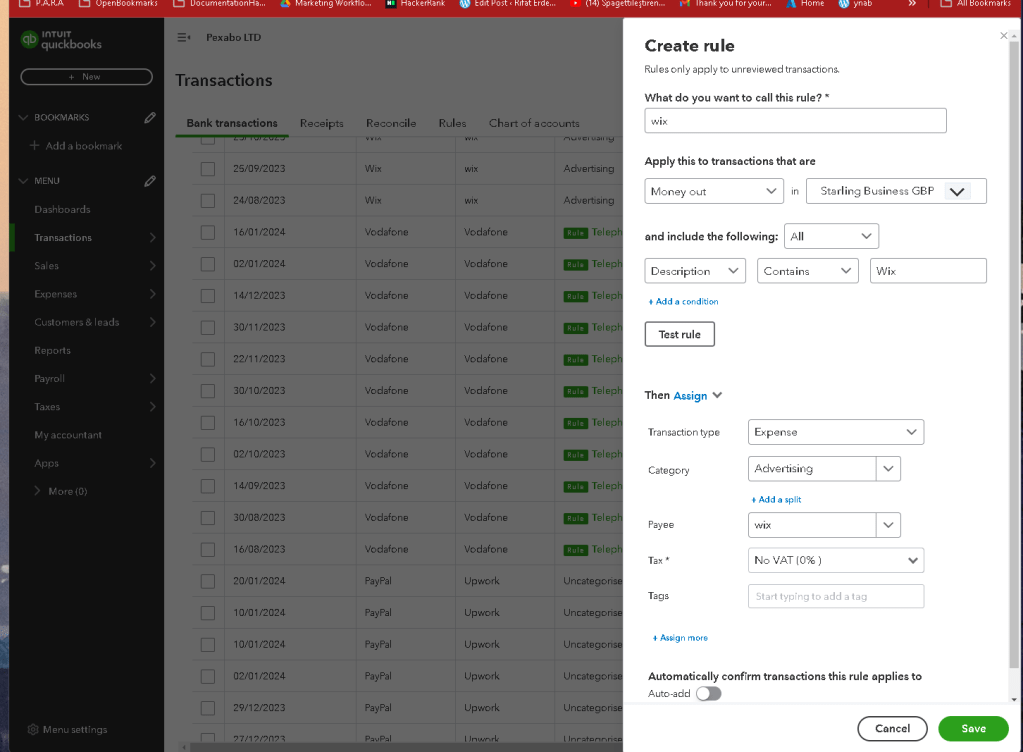The height and width of the screenshot is (752, 1023).
Task: Expand the Customers & leads sidebar chevron
Action: pos(152,322)
